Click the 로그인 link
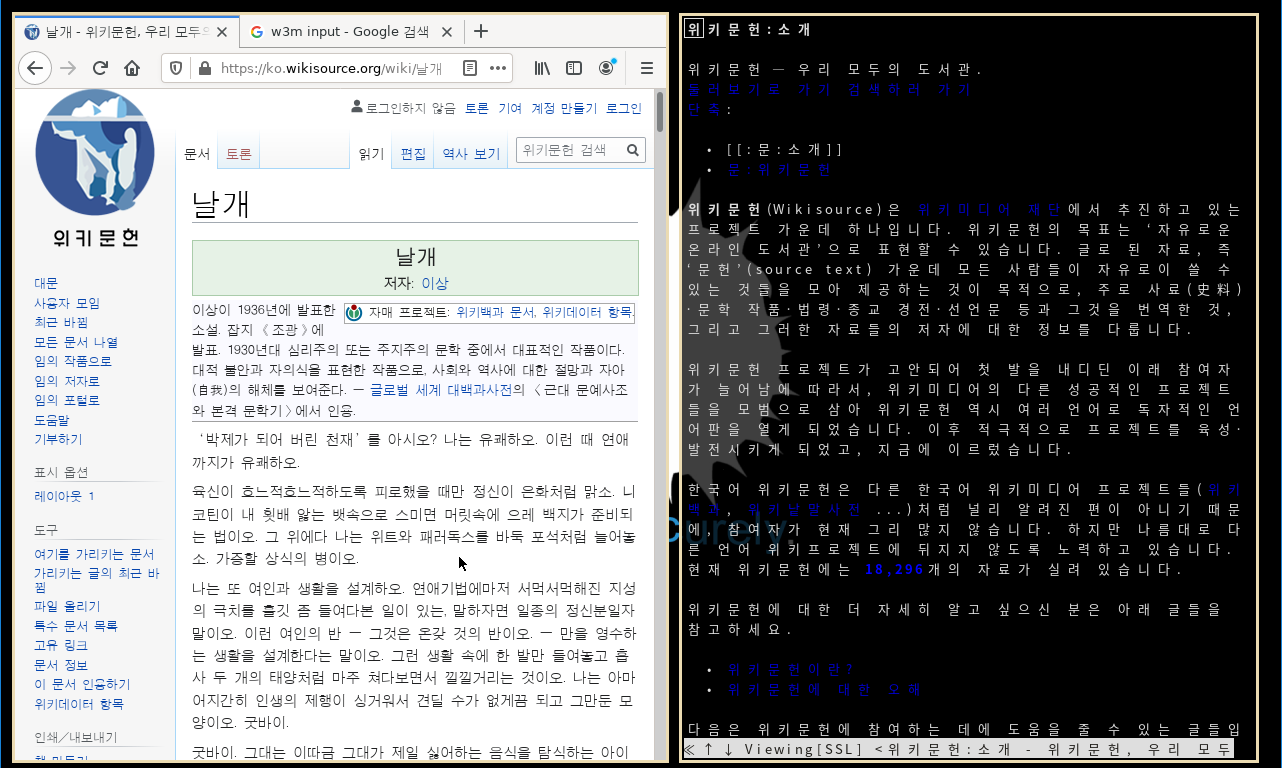1282x768 pixels. [x=623, y=108]
